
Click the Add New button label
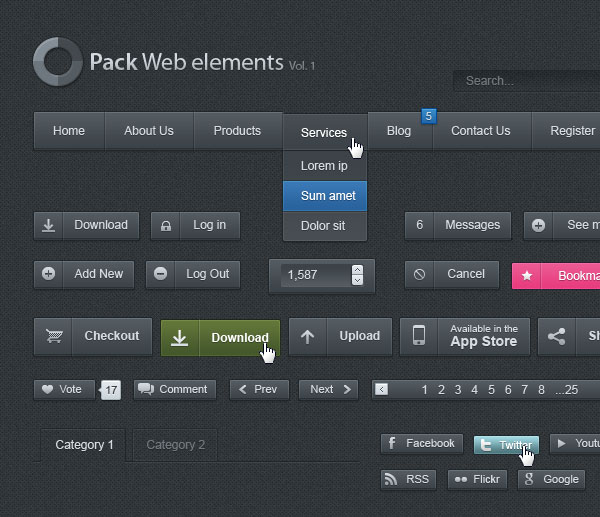click(x=99, y=274)
